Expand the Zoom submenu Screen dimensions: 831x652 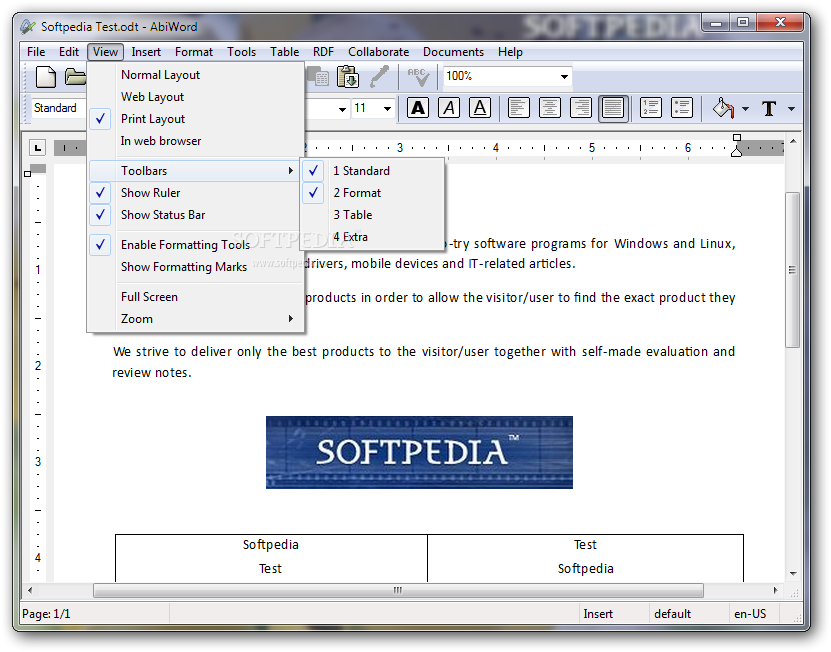pos(195,319)
